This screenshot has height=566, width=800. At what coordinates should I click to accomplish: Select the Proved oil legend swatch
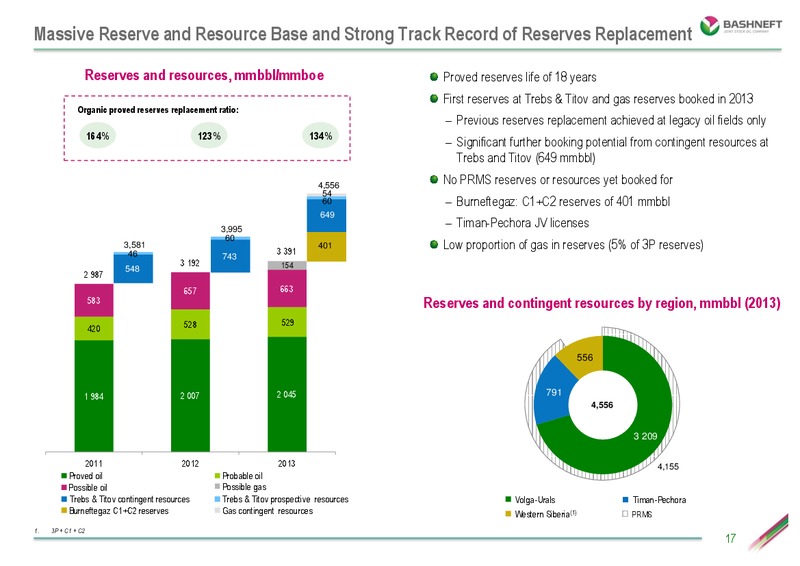click(x=64, y=476)
